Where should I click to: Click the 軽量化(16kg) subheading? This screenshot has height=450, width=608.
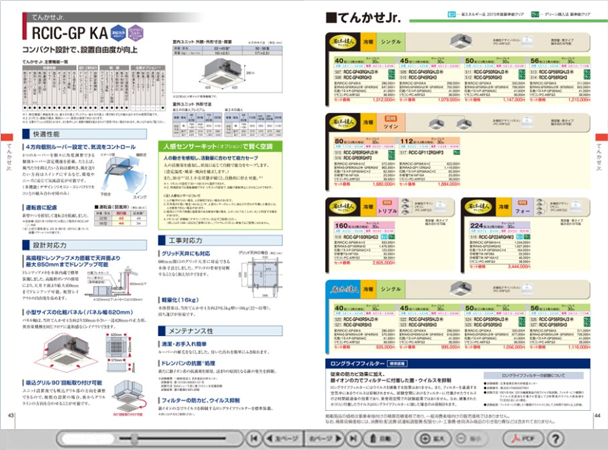180,300
